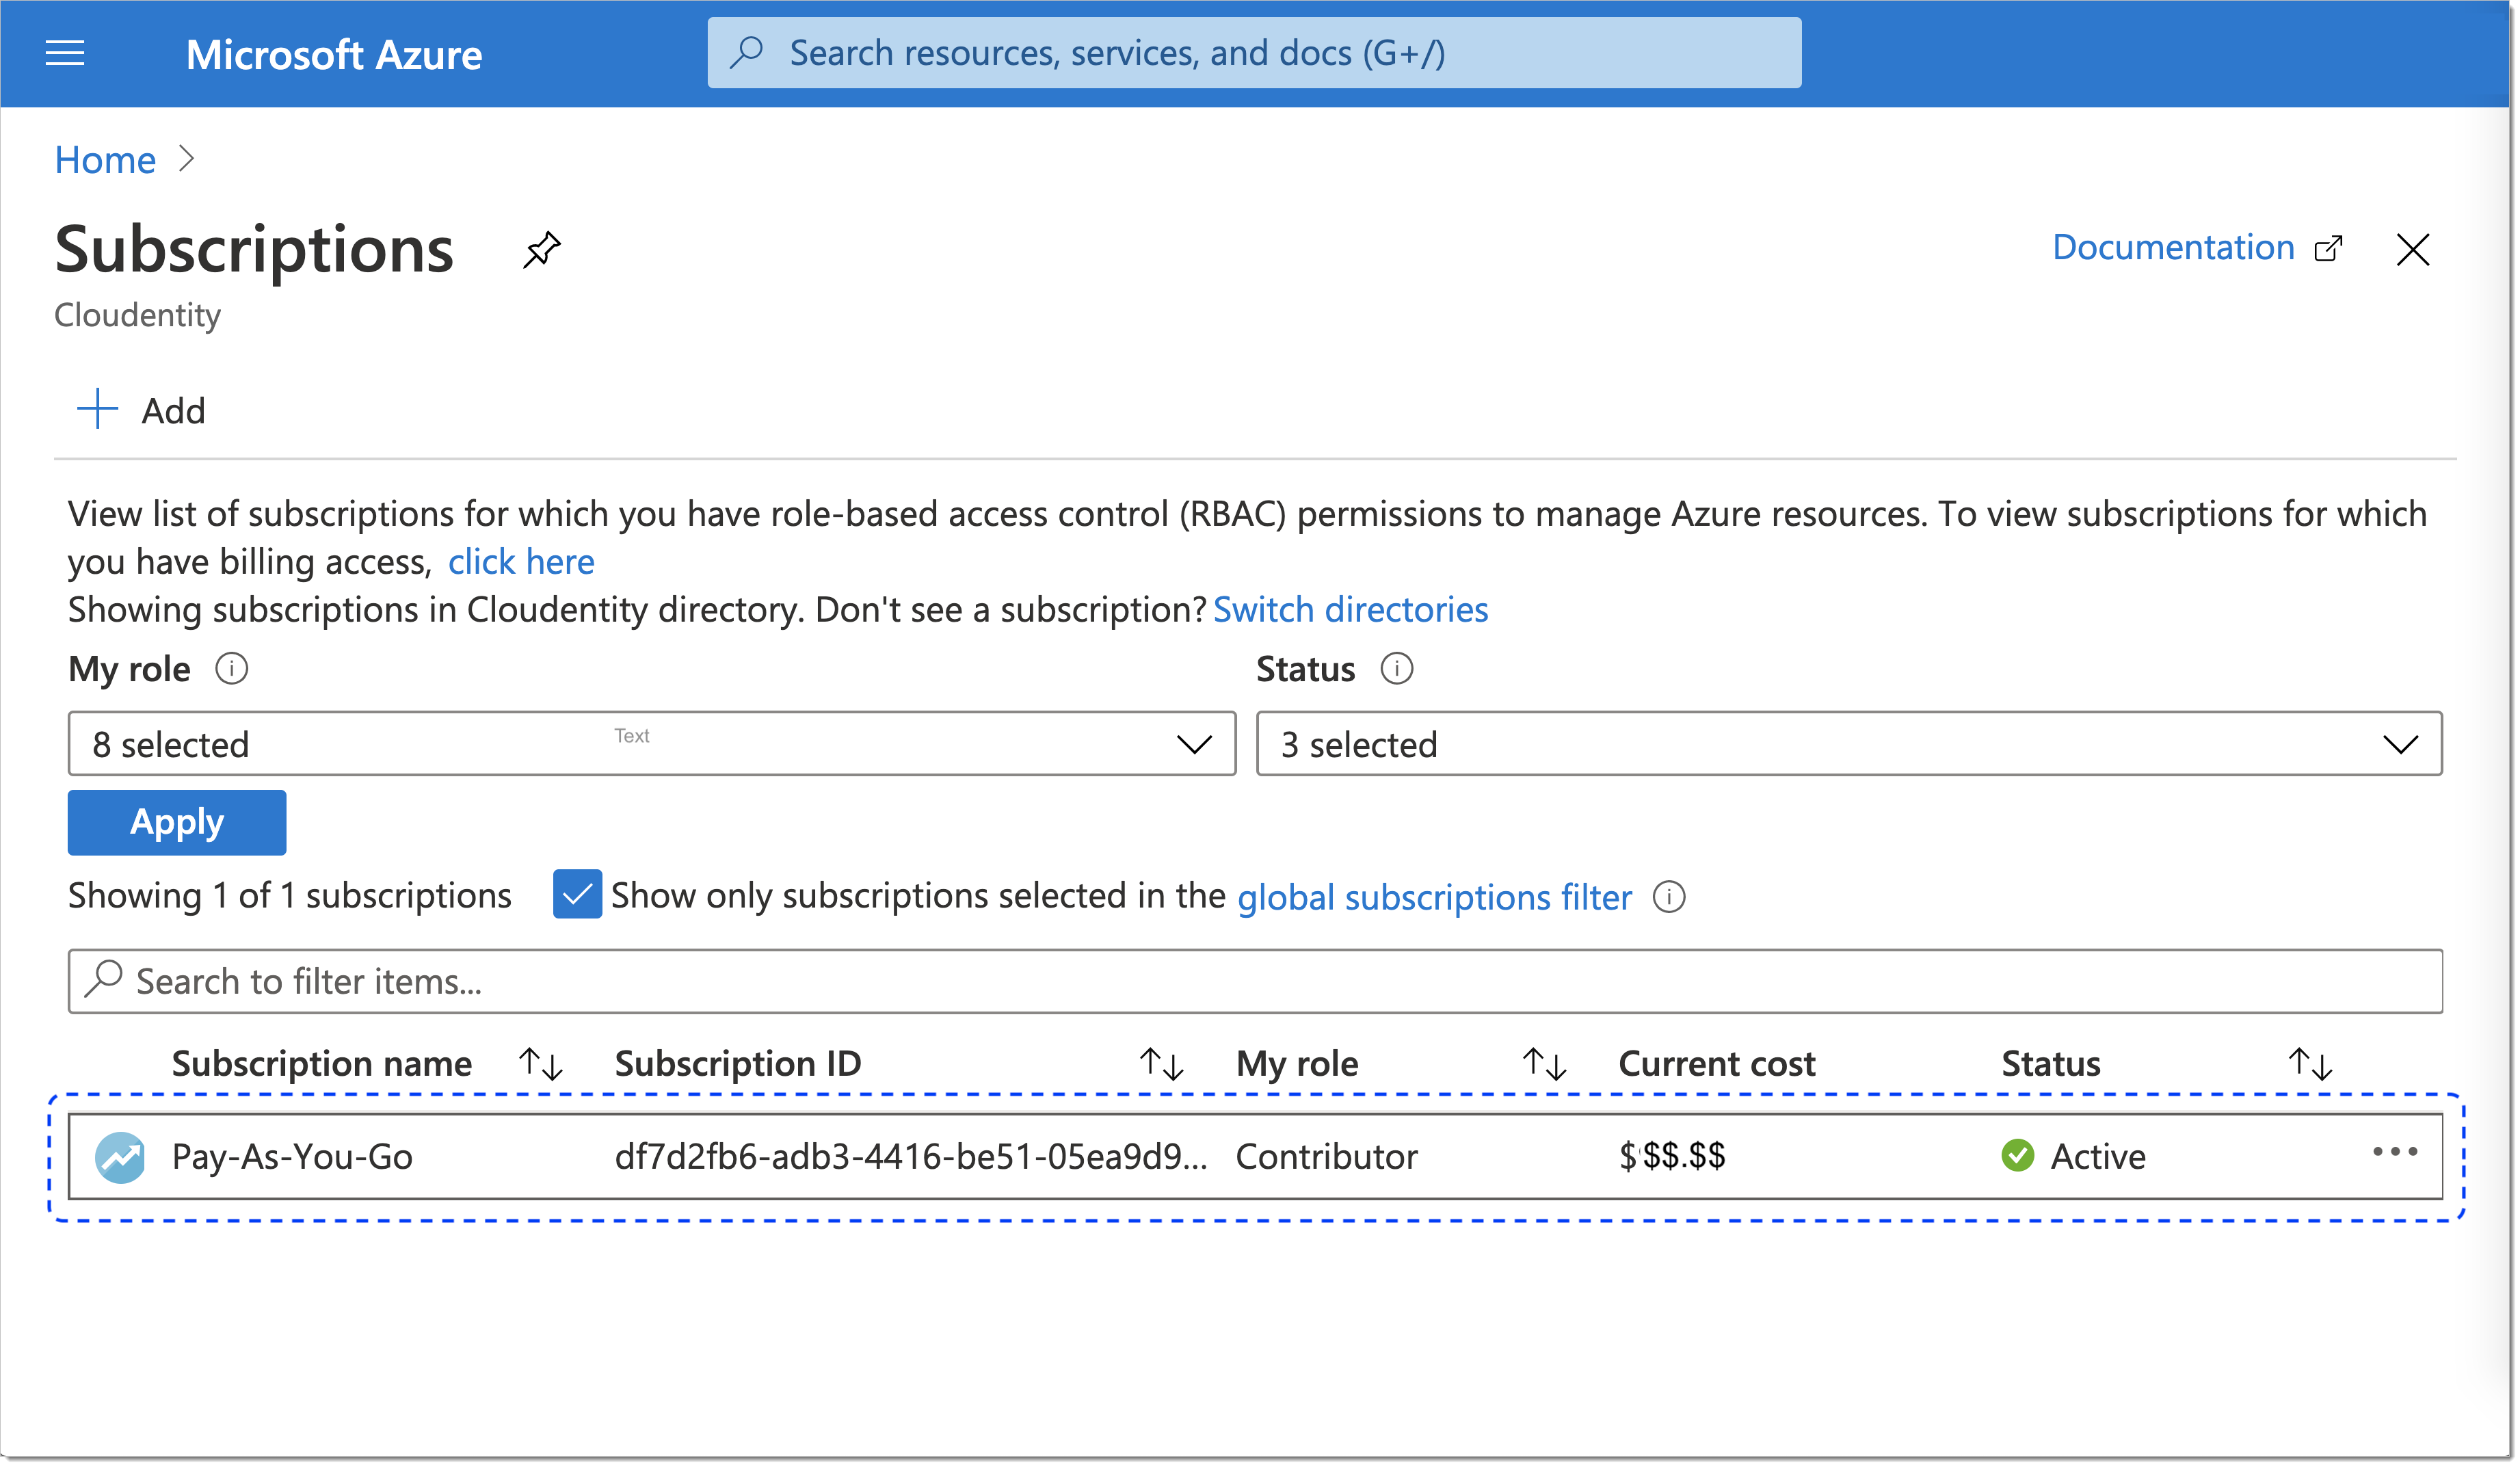The width and height of the screenshot is (2520, 1467).
Task: Pin the Subscriptions blade to dashboard
Action: pyautogui.click(x=542, y=250)
